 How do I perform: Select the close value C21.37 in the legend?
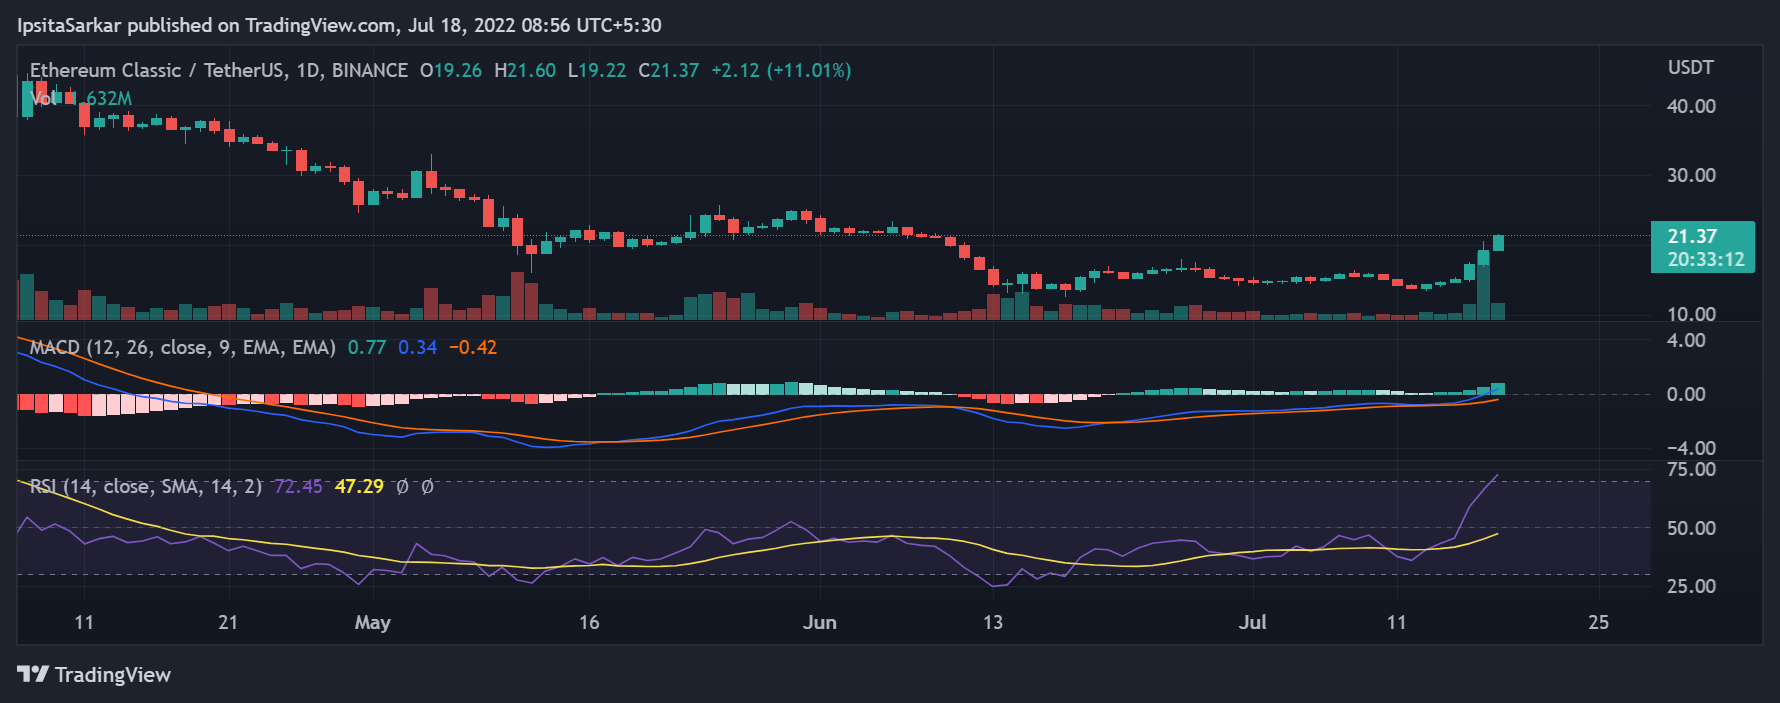(669, 70)
